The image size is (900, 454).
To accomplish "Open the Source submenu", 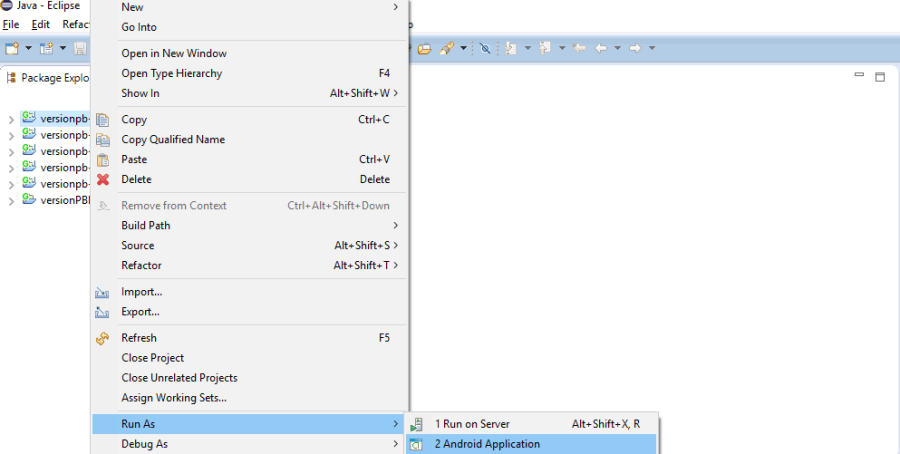I will (250, 246).
